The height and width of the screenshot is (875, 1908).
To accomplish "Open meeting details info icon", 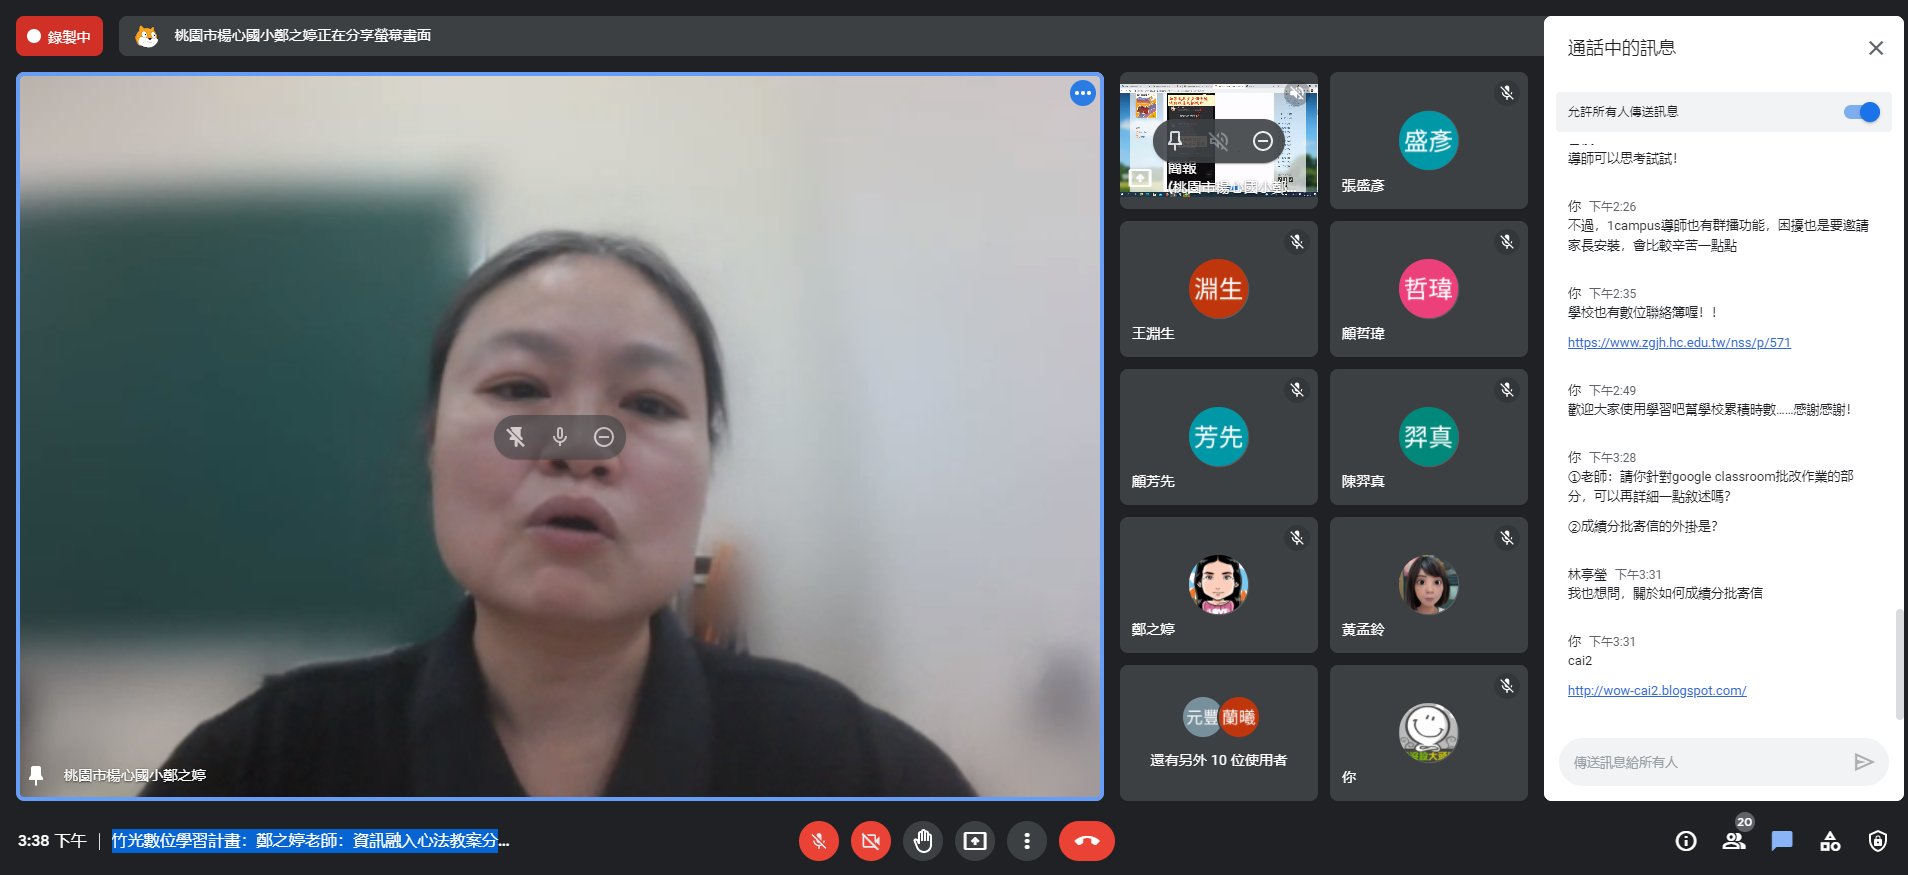I will [x=1686, y=841].
